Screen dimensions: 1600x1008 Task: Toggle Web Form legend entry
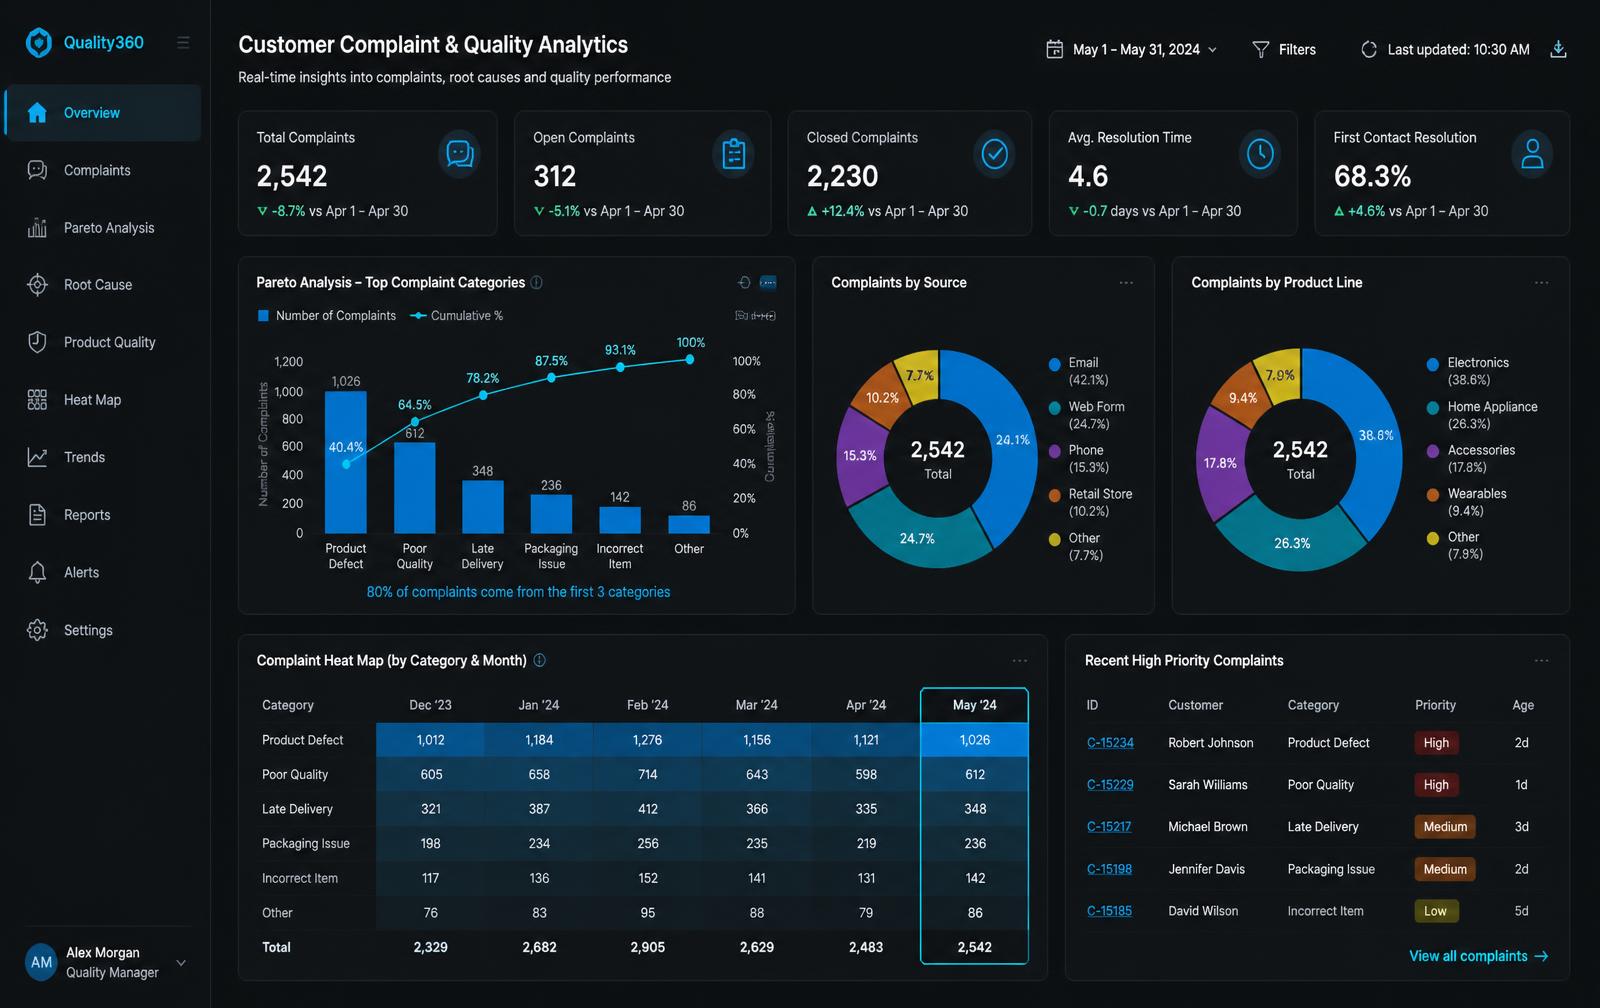click(x=1086, y=415)
